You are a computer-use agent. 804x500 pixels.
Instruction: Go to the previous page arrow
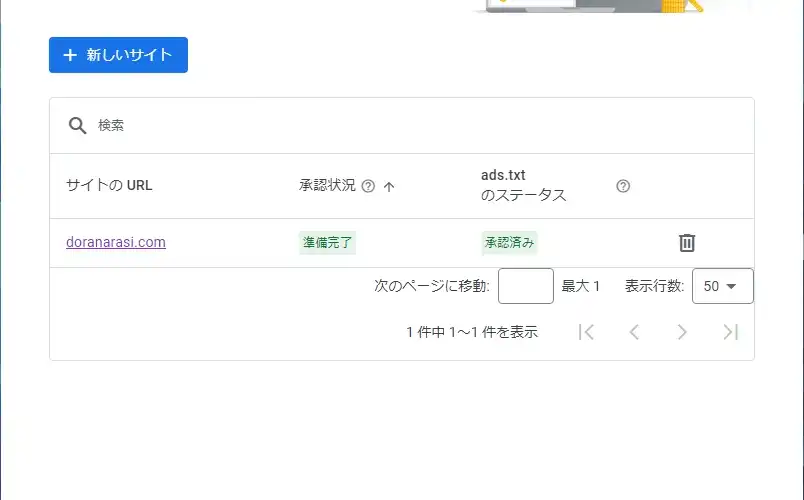(x=634, y=332)
